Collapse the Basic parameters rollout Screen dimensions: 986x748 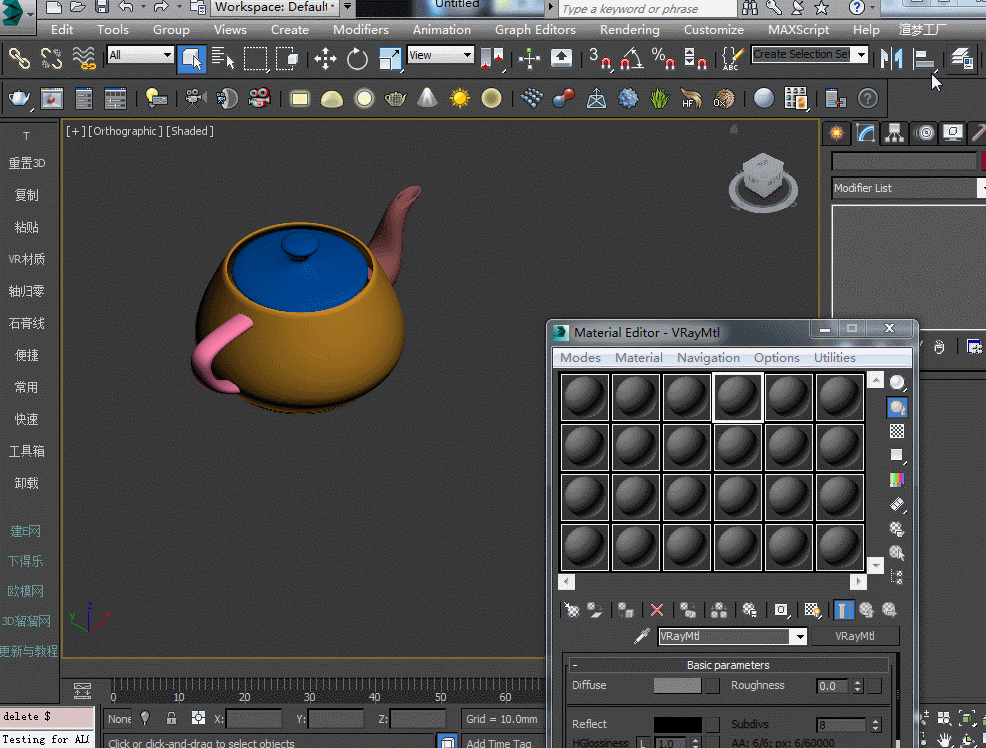pos(575,665)
